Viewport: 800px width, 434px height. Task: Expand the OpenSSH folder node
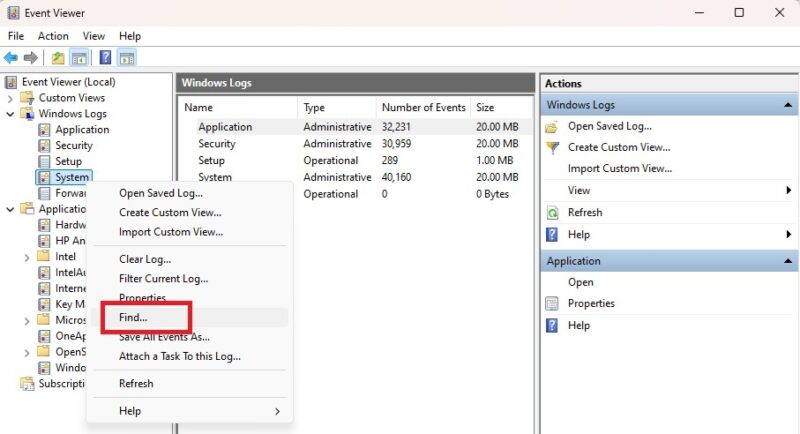pyautogui.click(x=27, y=352)
